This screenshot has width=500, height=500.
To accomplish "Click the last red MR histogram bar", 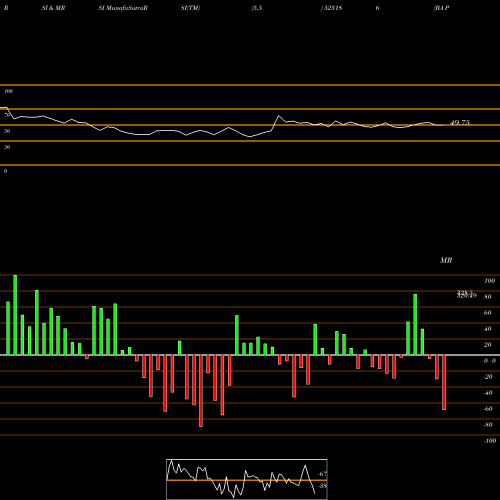I will point(444,382).
